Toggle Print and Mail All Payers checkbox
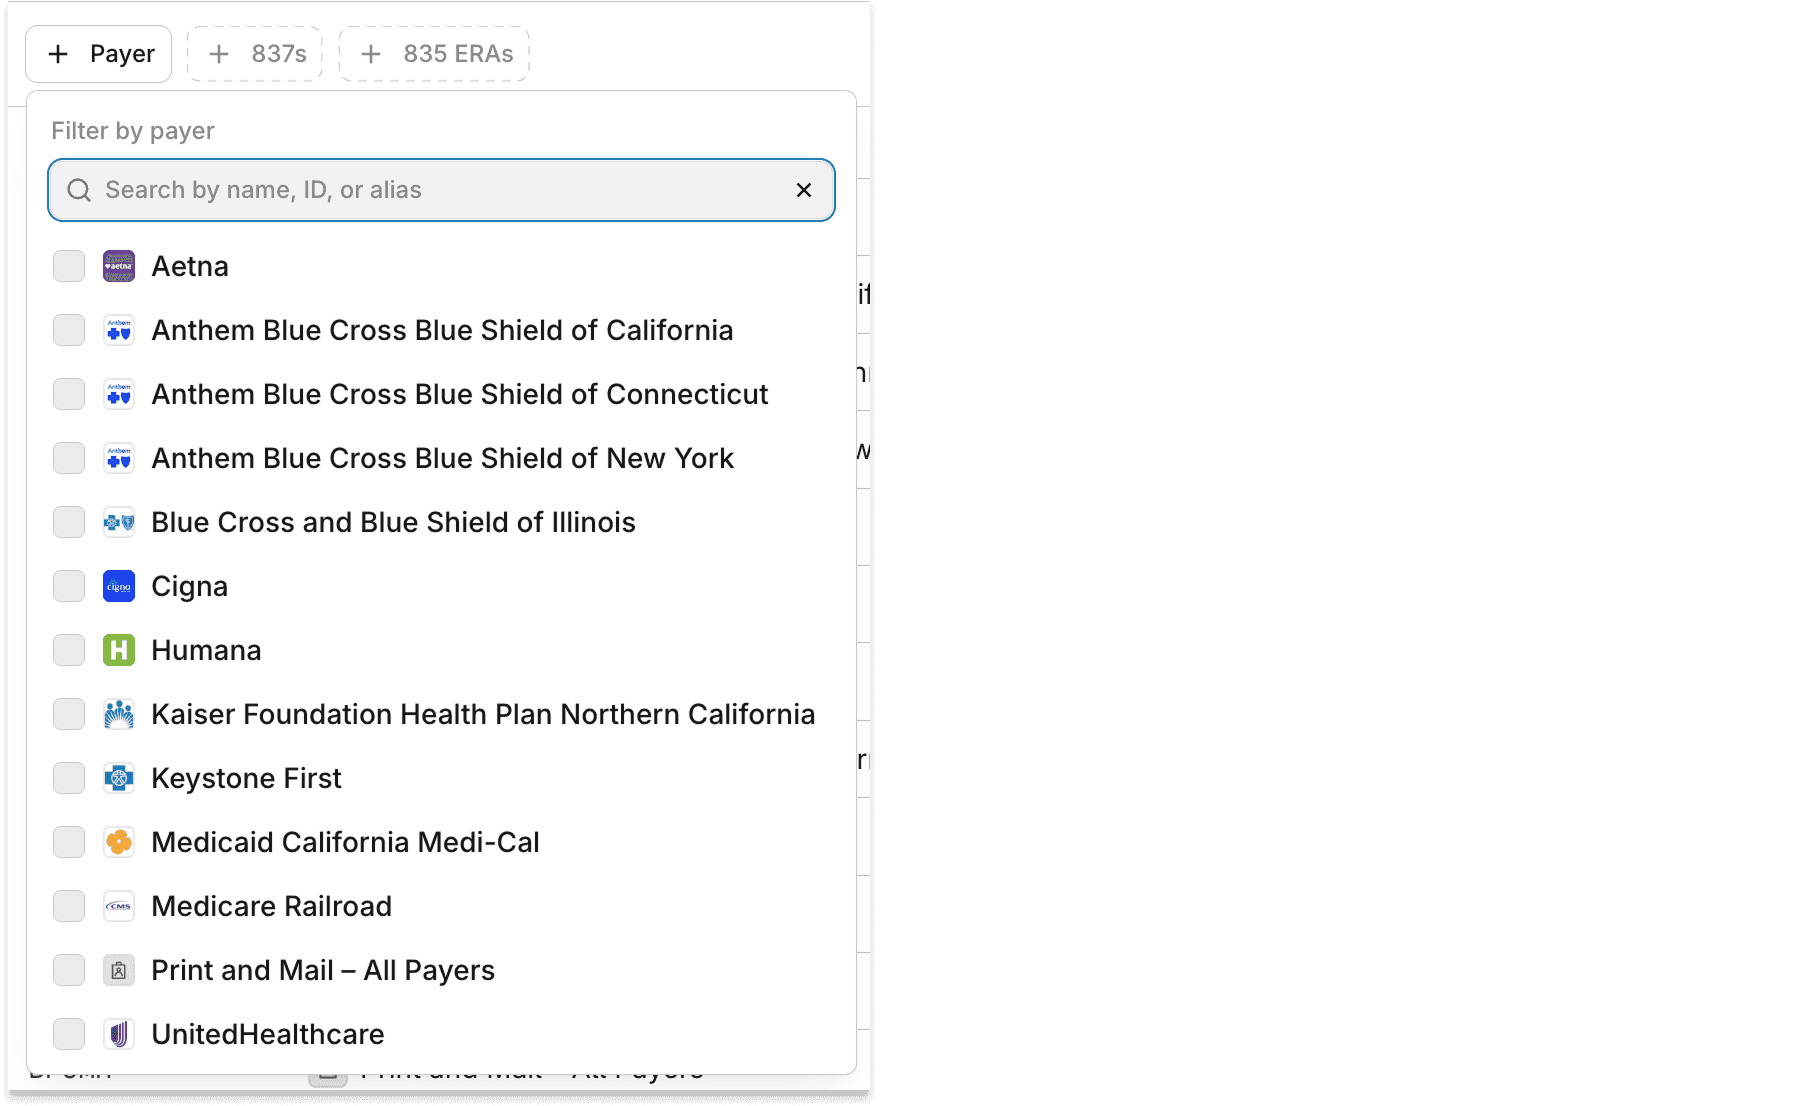1808x1106 pixels. pyautogui.click(x=69, y=970)
